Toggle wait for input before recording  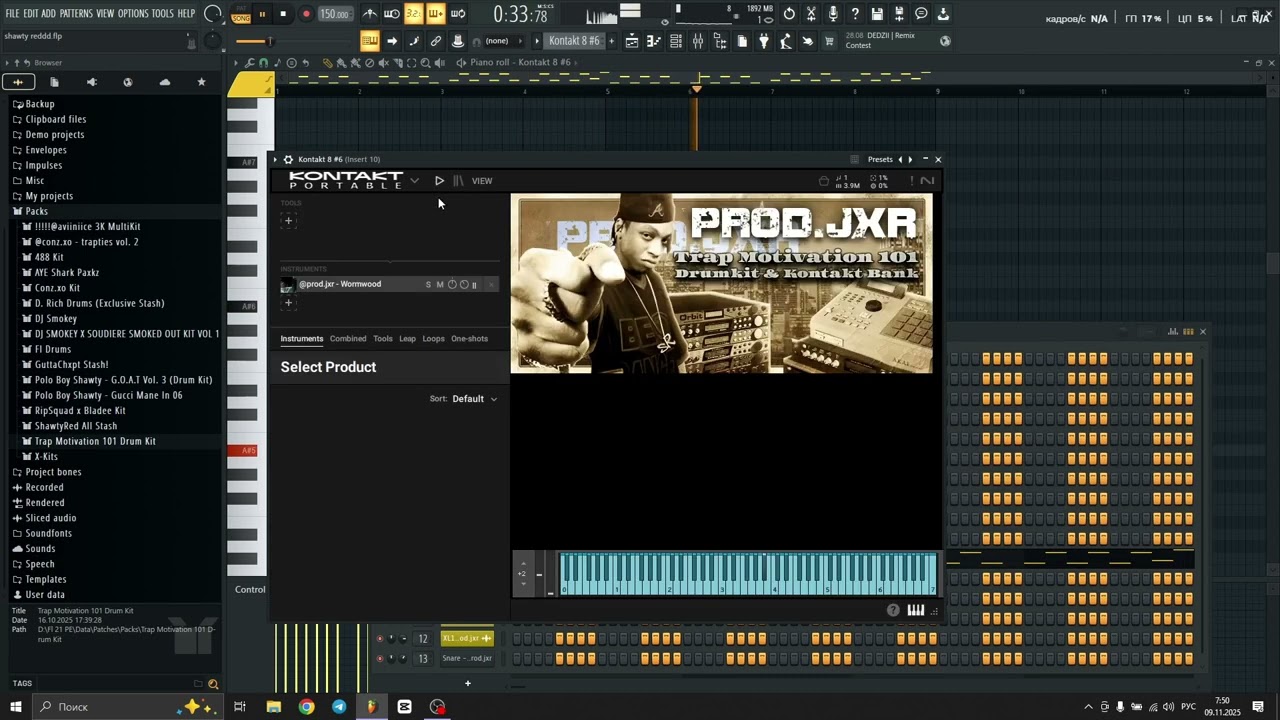392,14
